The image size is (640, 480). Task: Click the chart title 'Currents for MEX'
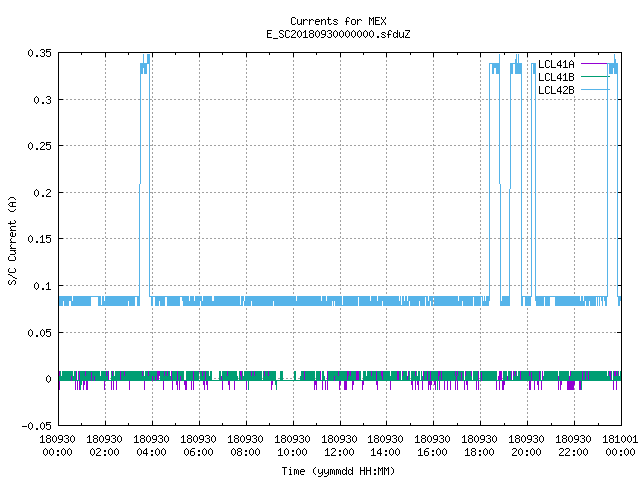tap(338, 21)
